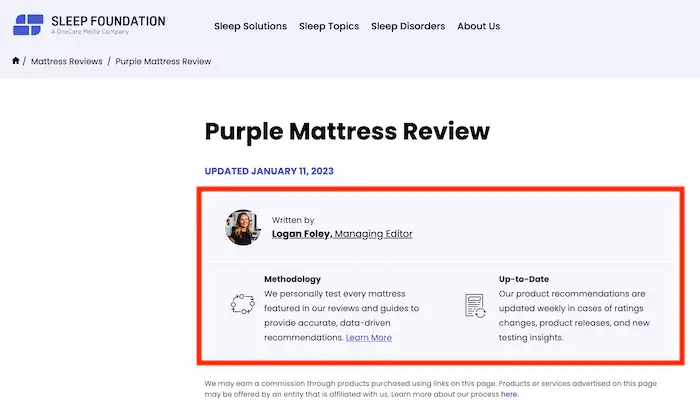Screen dimensions: 700x414
Task: Go to Mattress Reviews breadcrumb
Action: [x=67, y=61]
